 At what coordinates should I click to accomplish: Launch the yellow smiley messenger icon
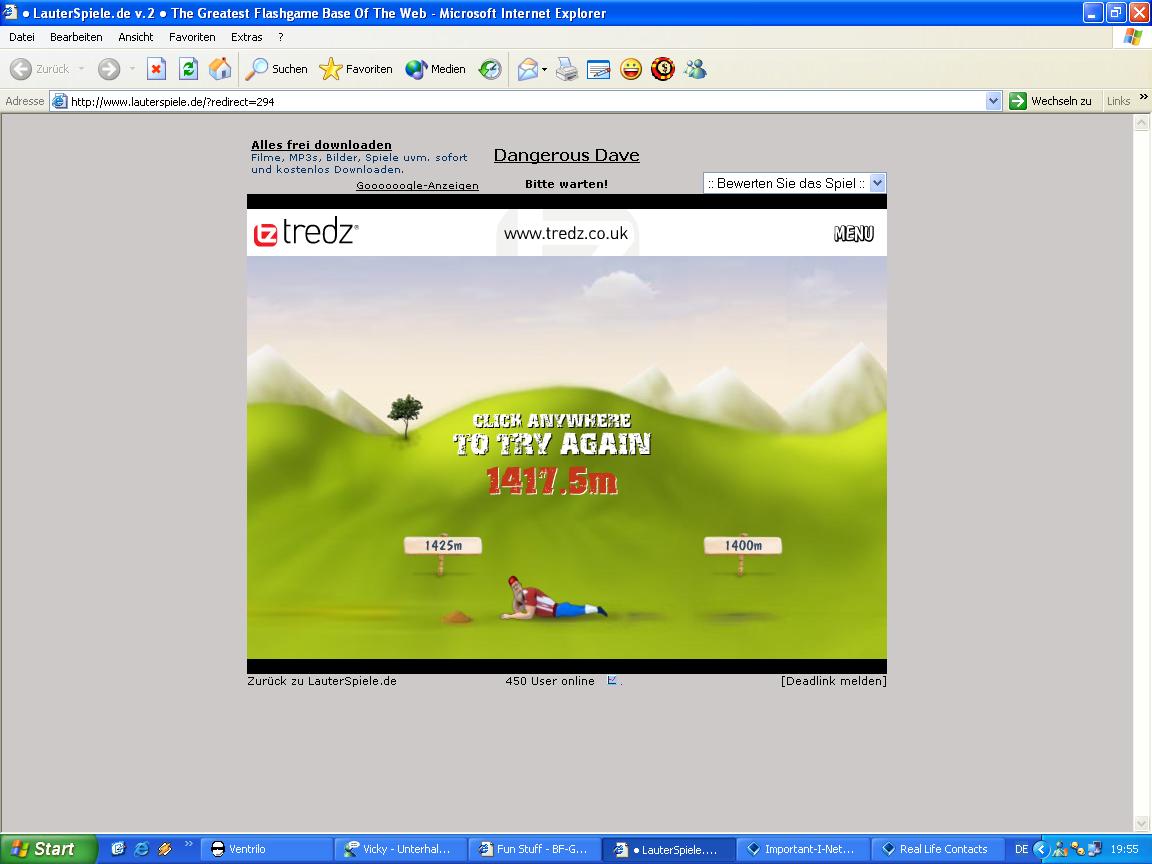click(x=630, y=69)
